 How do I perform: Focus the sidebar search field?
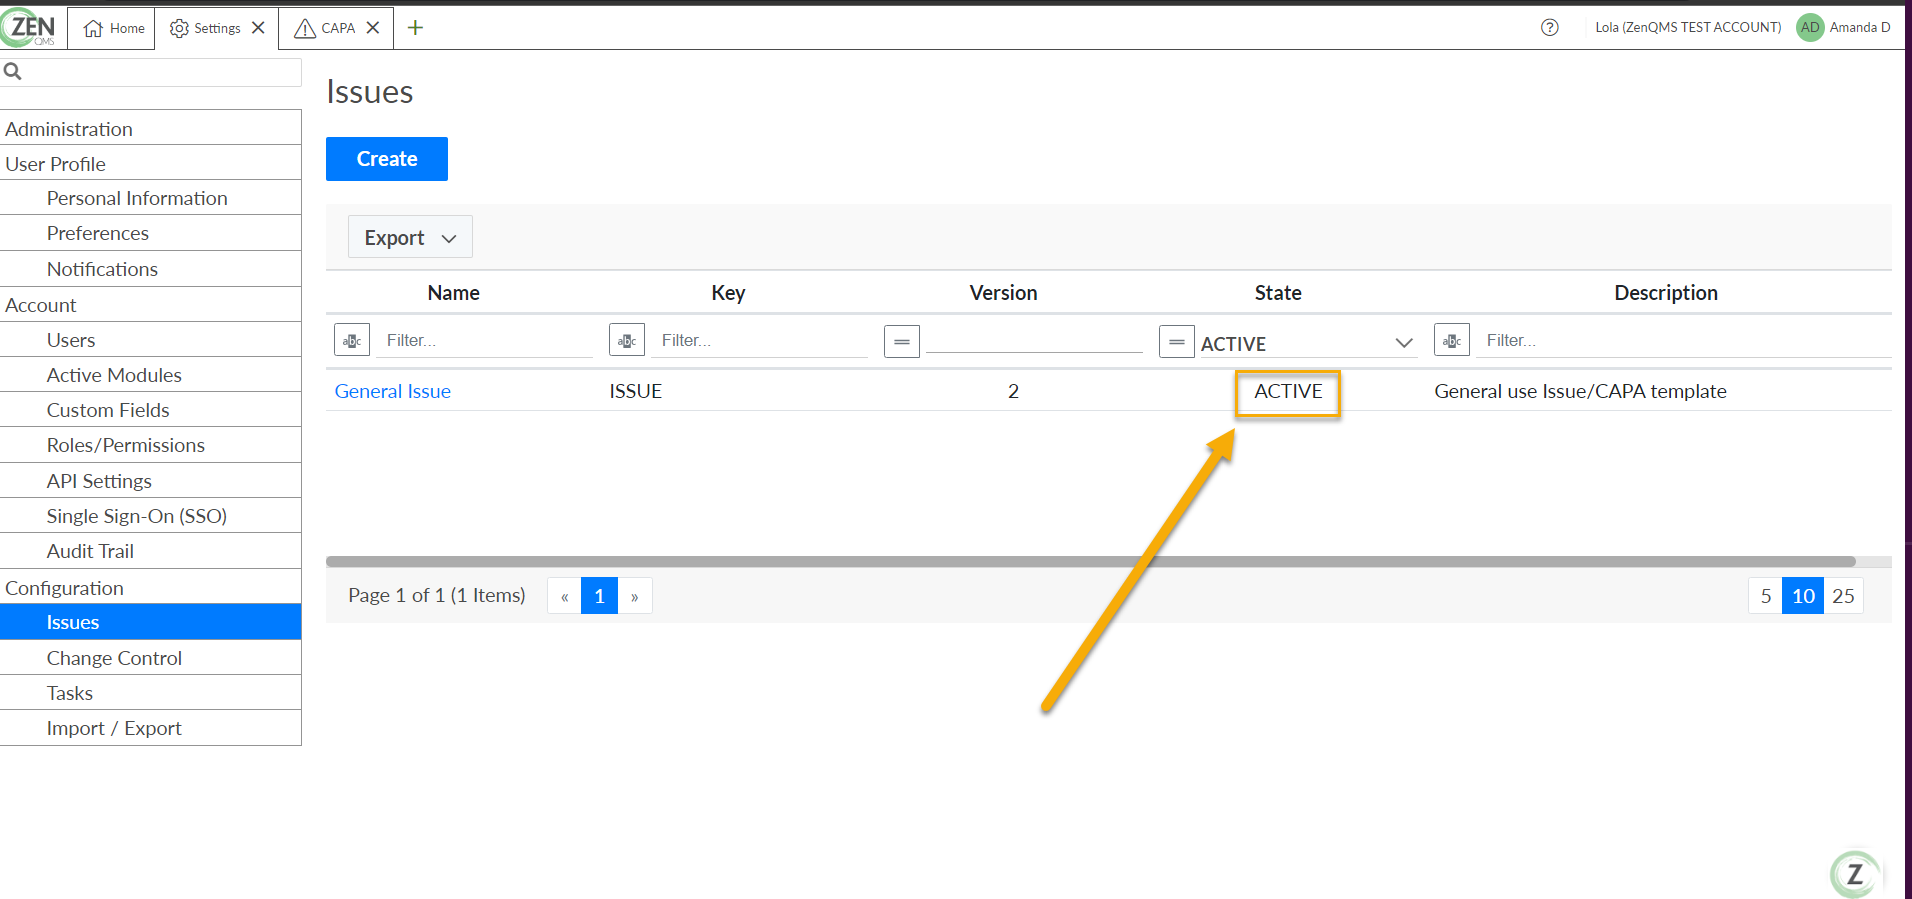(x=150, y=72)
